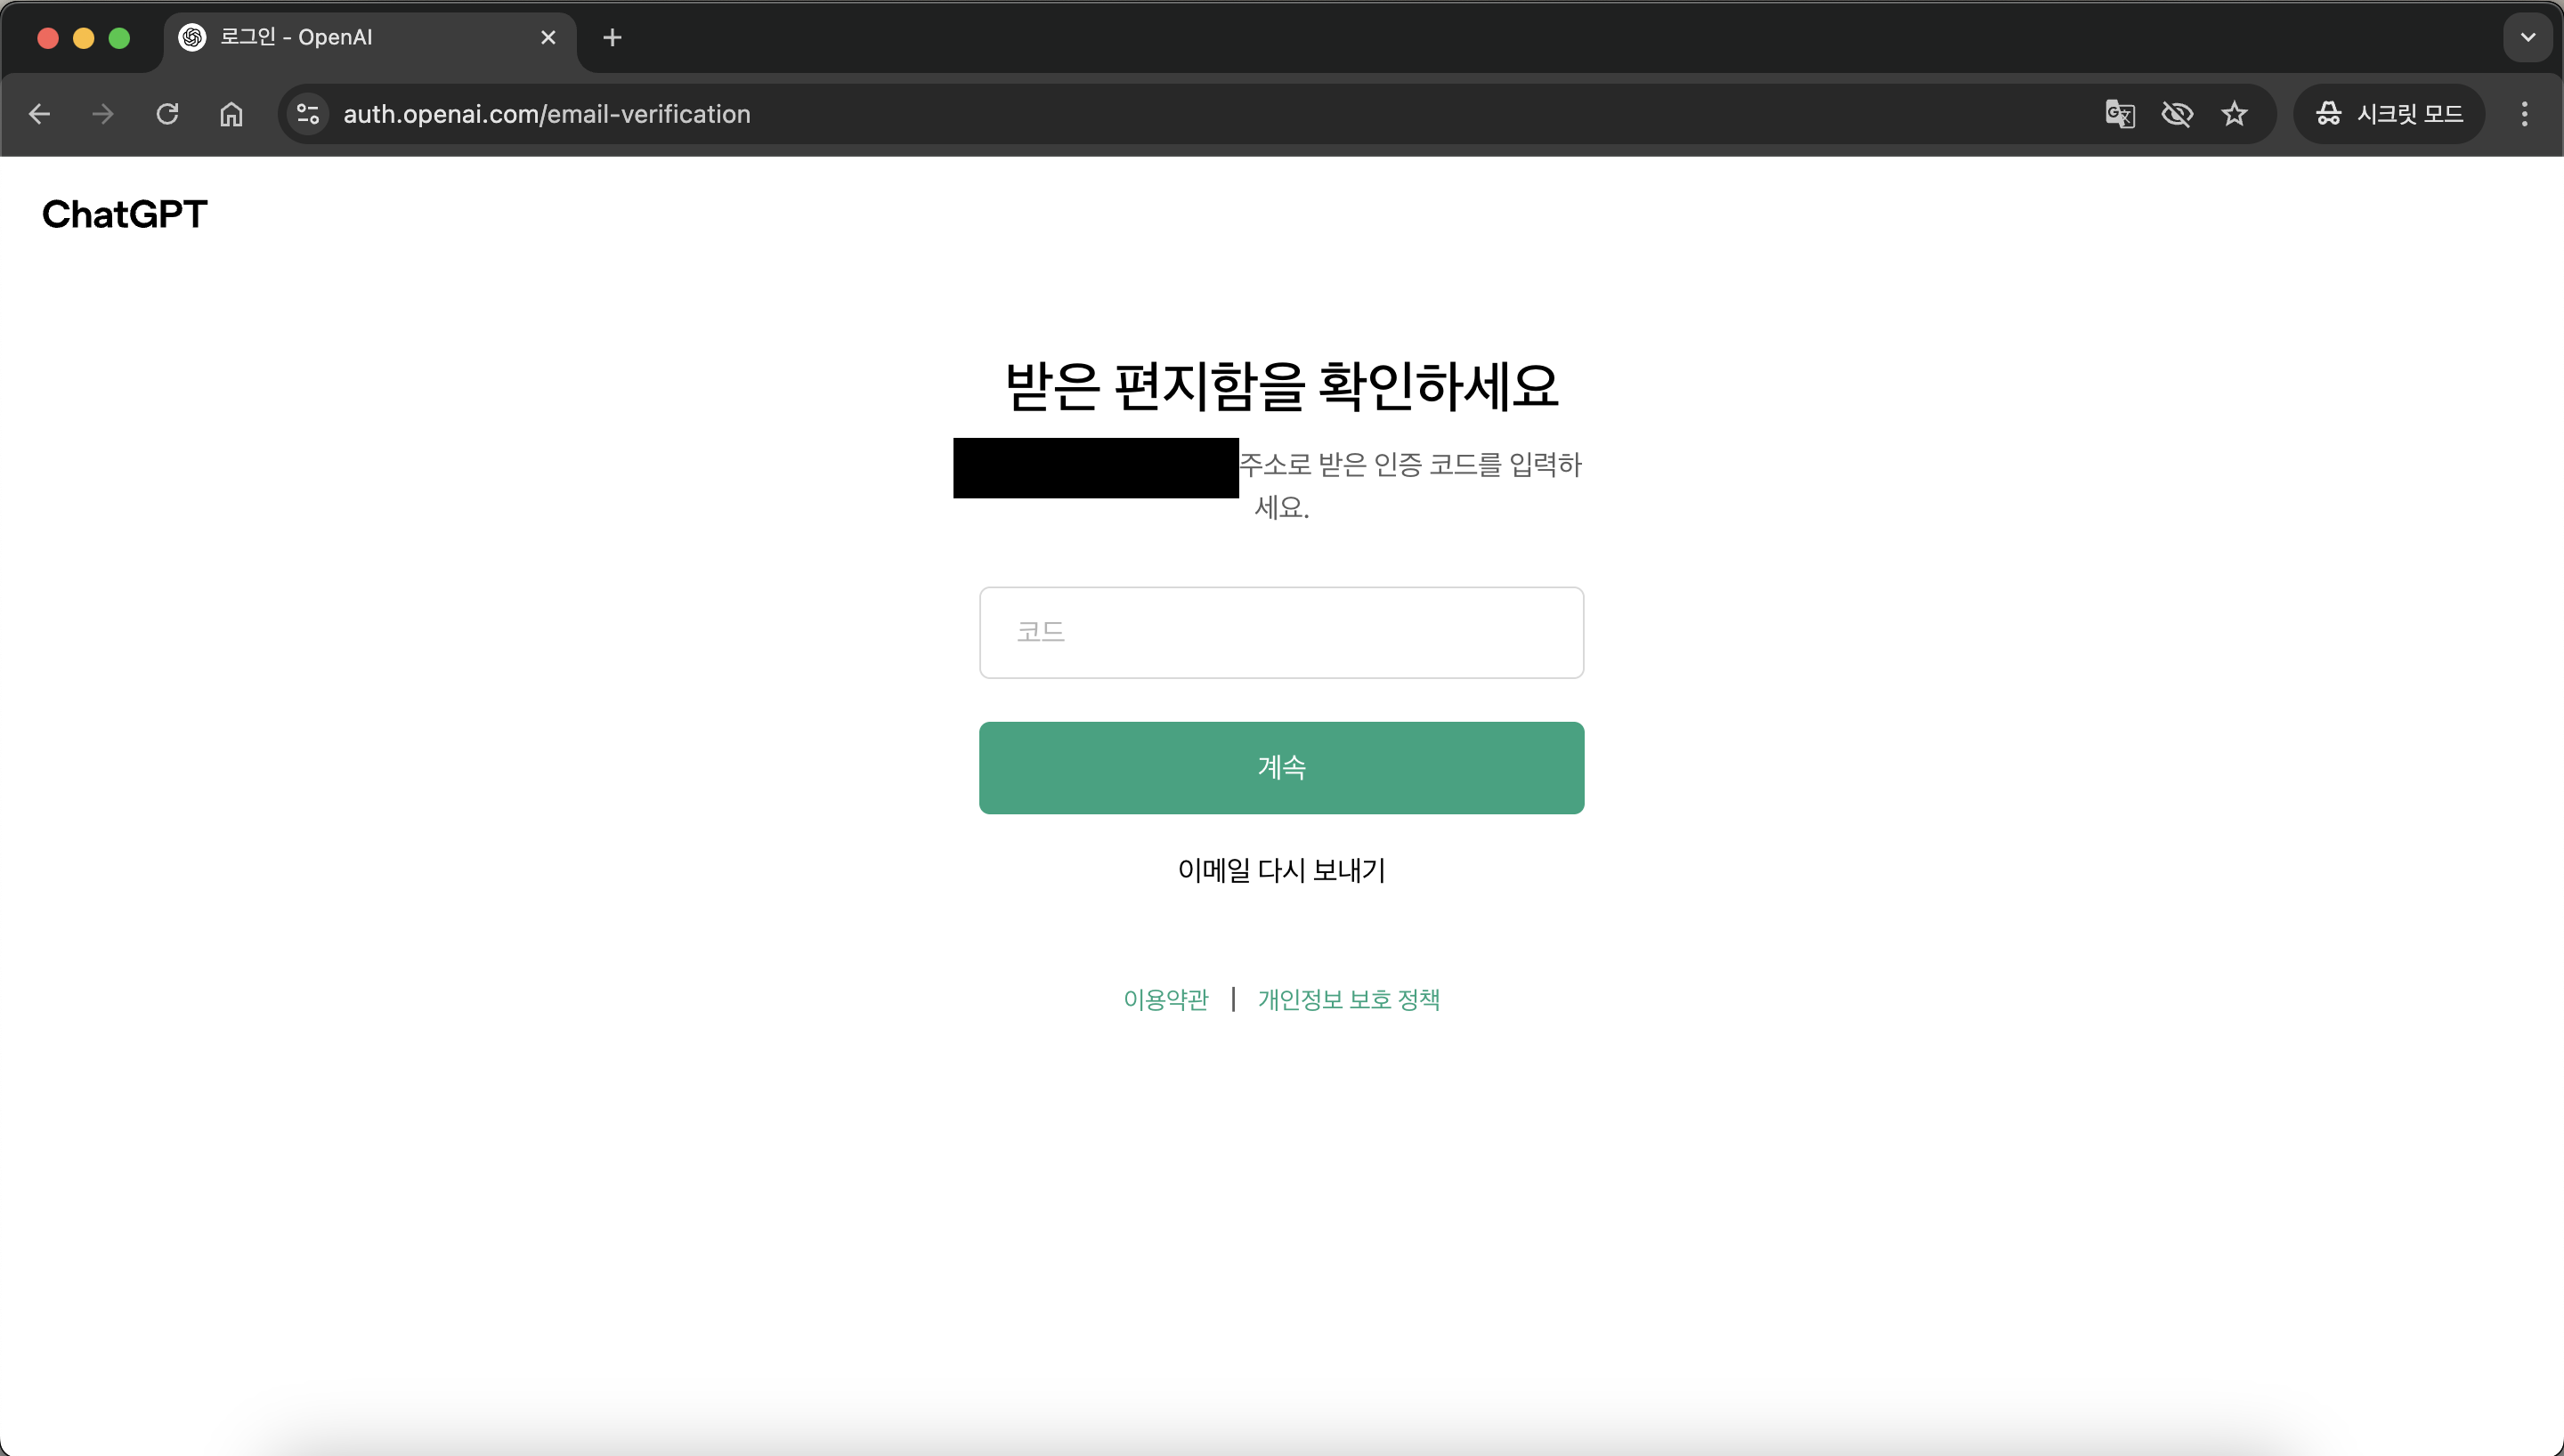
Task: Open a new tab with plus
Action: (613, 38)
